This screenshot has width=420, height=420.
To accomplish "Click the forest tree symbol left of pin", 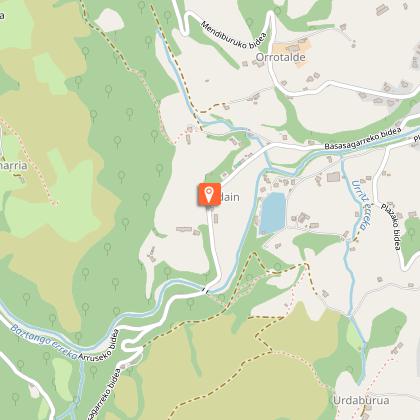I will click(146, 198).
